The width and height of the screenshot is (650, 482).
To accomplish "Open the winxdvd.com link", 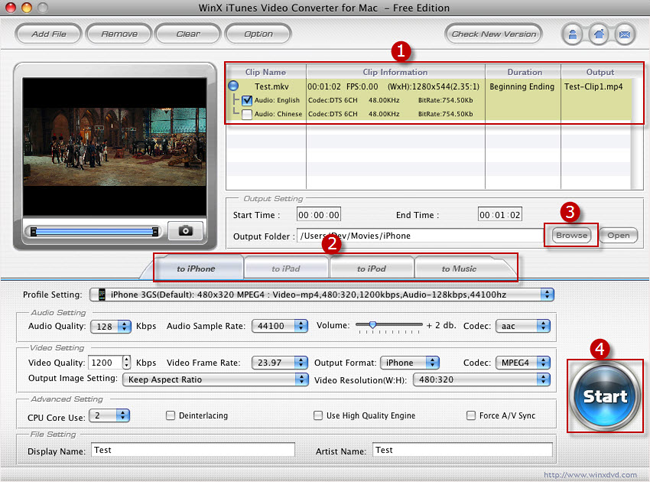I will pos(590,475).
